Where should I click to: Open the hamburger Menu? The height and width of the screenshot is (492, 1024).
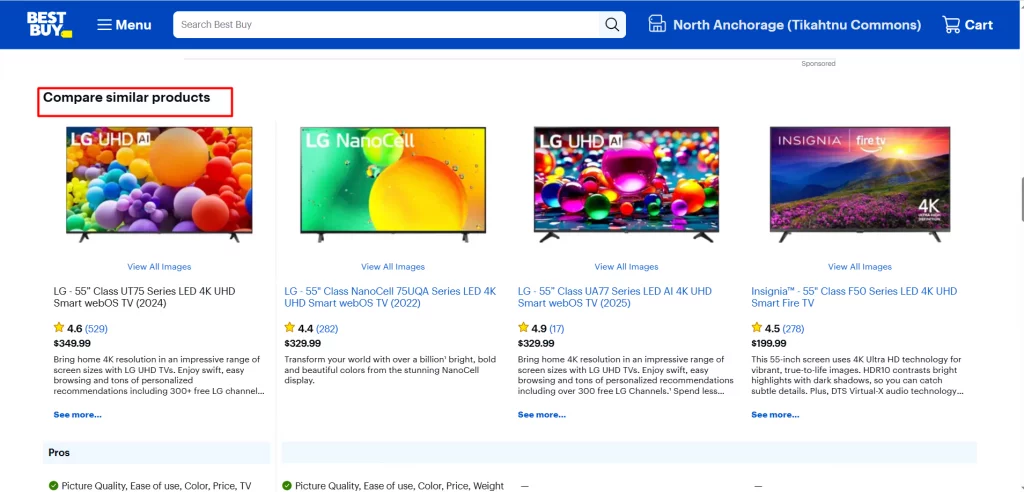(124, 25)
